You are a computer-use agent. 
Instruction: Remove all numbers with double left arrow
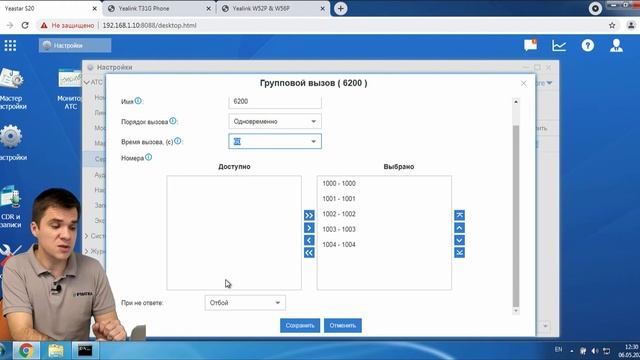pos(309,253)
